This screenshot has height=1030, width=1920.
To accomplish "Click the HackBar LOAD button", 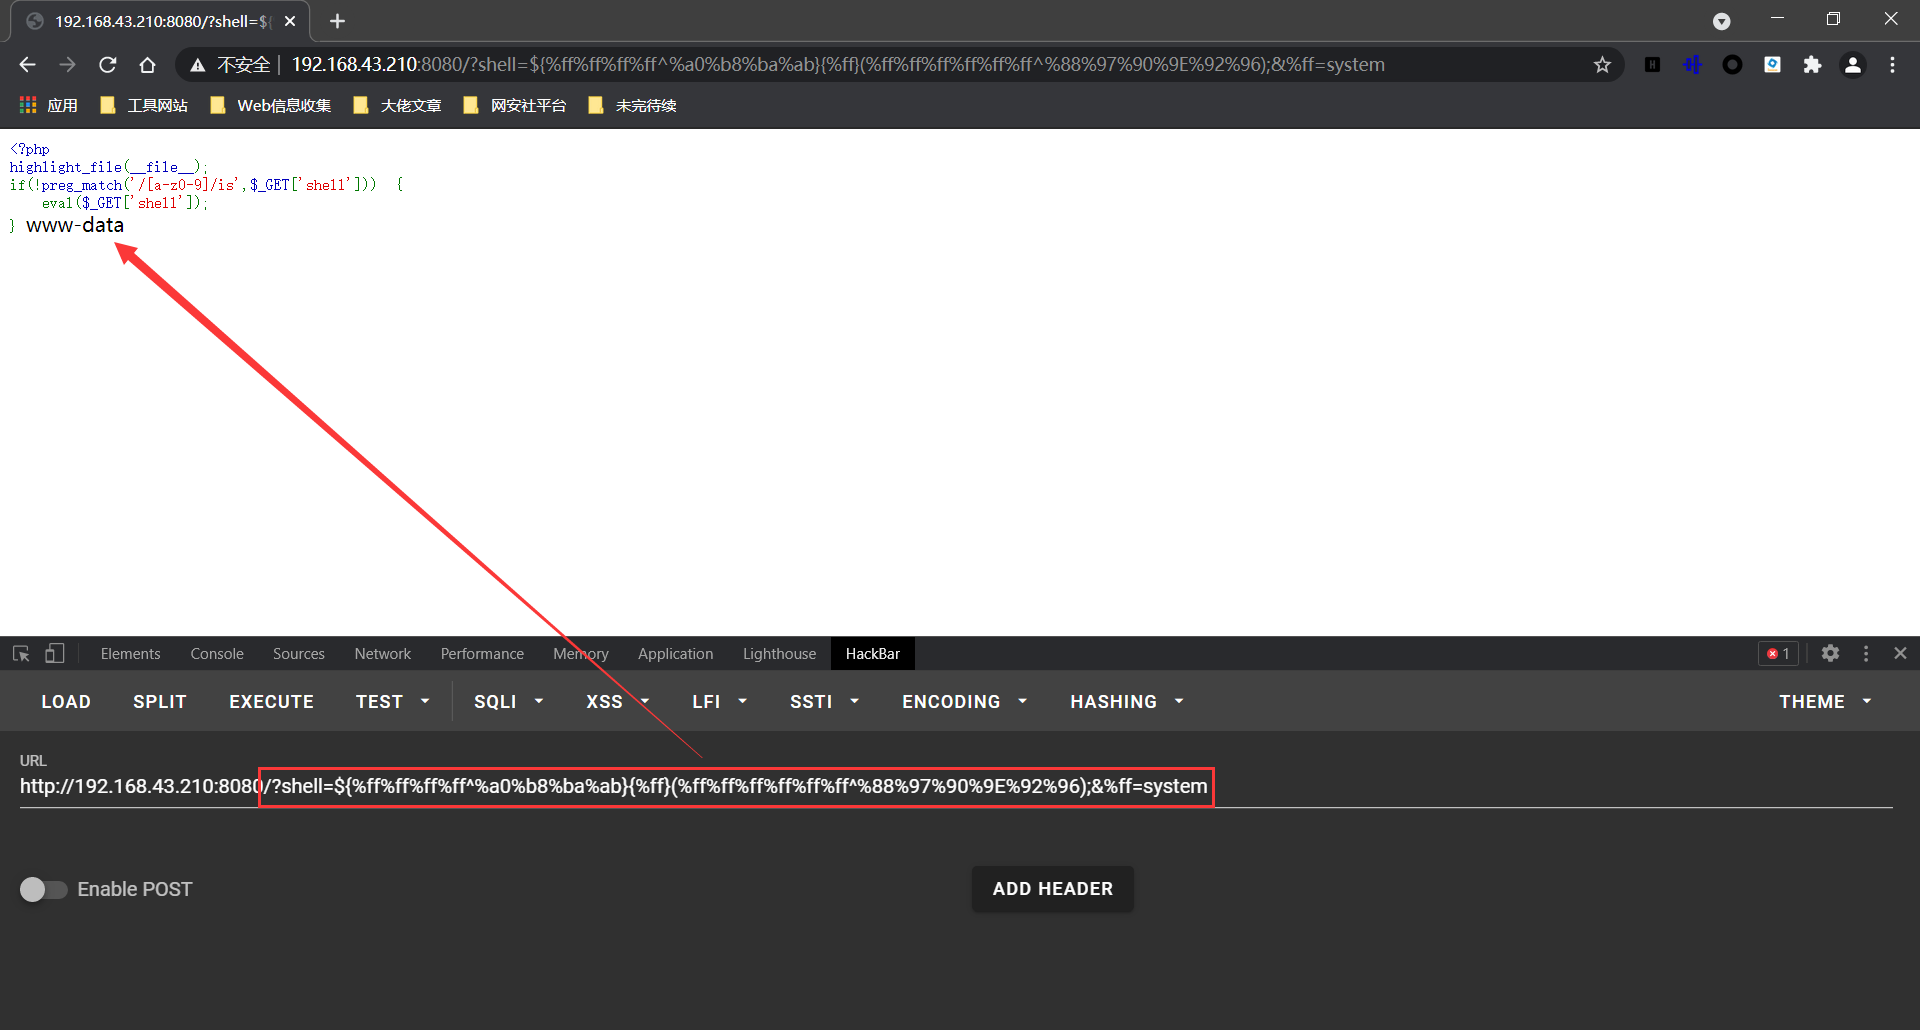I will tap(66, 702).
